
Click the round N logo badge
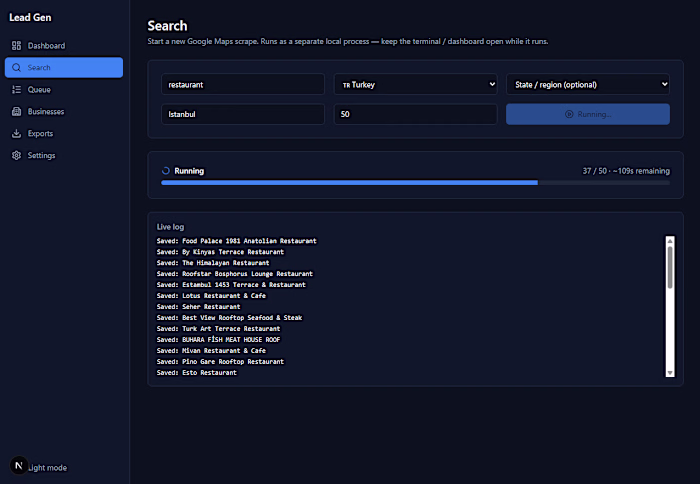click(19, 465)
